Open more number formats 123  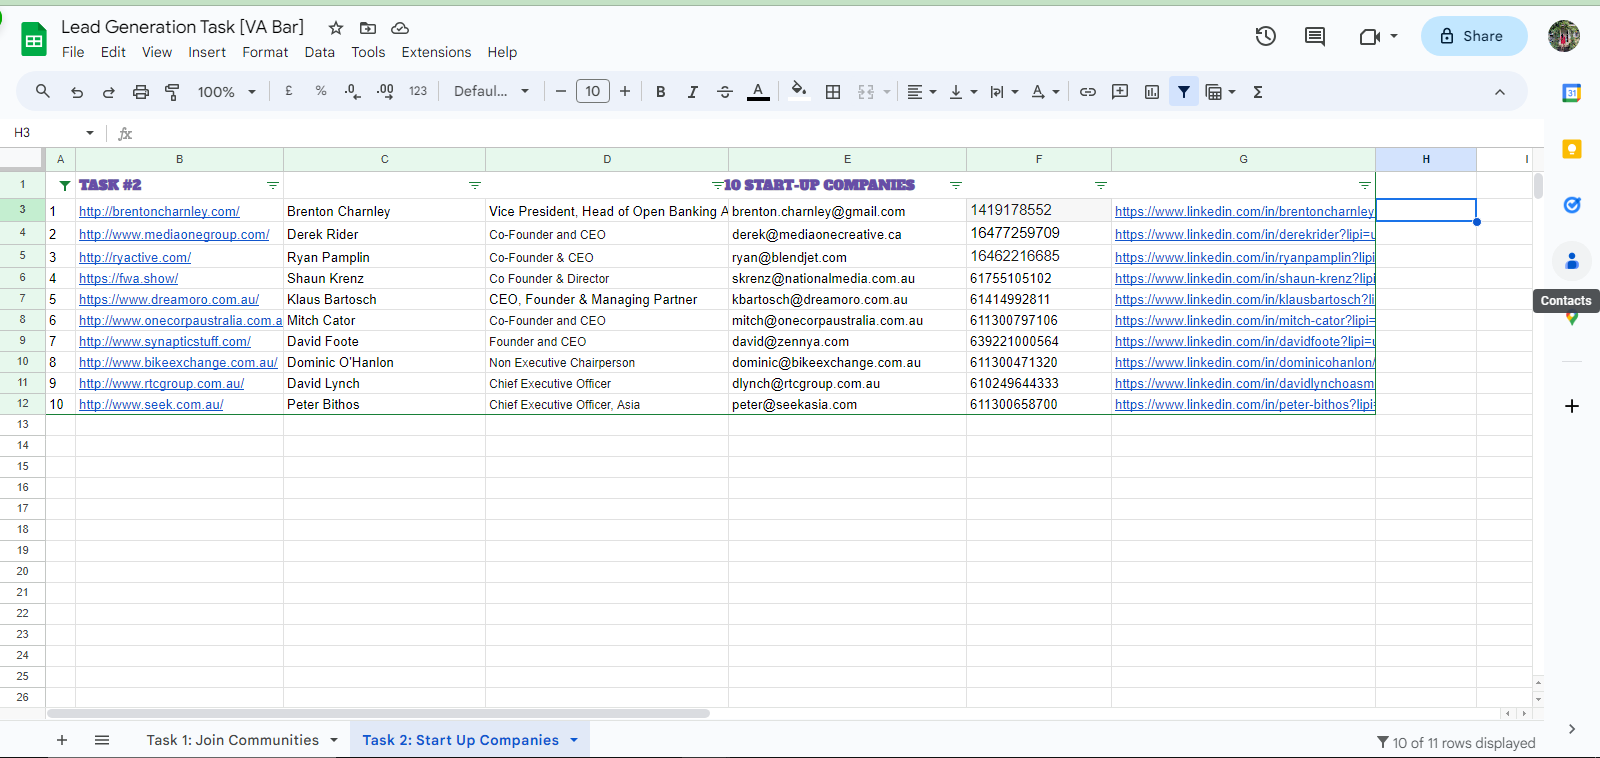click(x=418, y=91)
